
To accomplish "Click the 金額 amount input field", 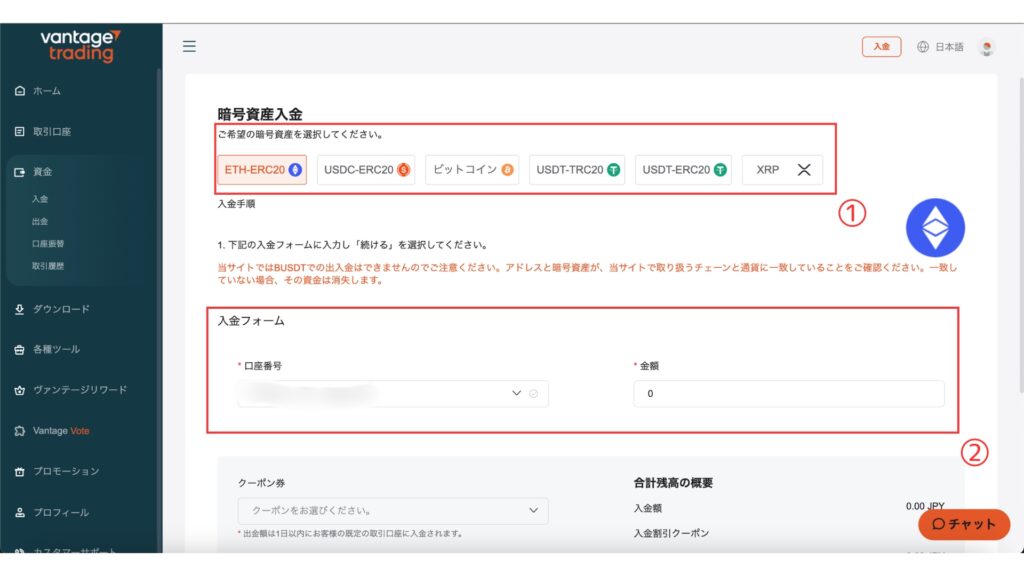I will 788,394.
